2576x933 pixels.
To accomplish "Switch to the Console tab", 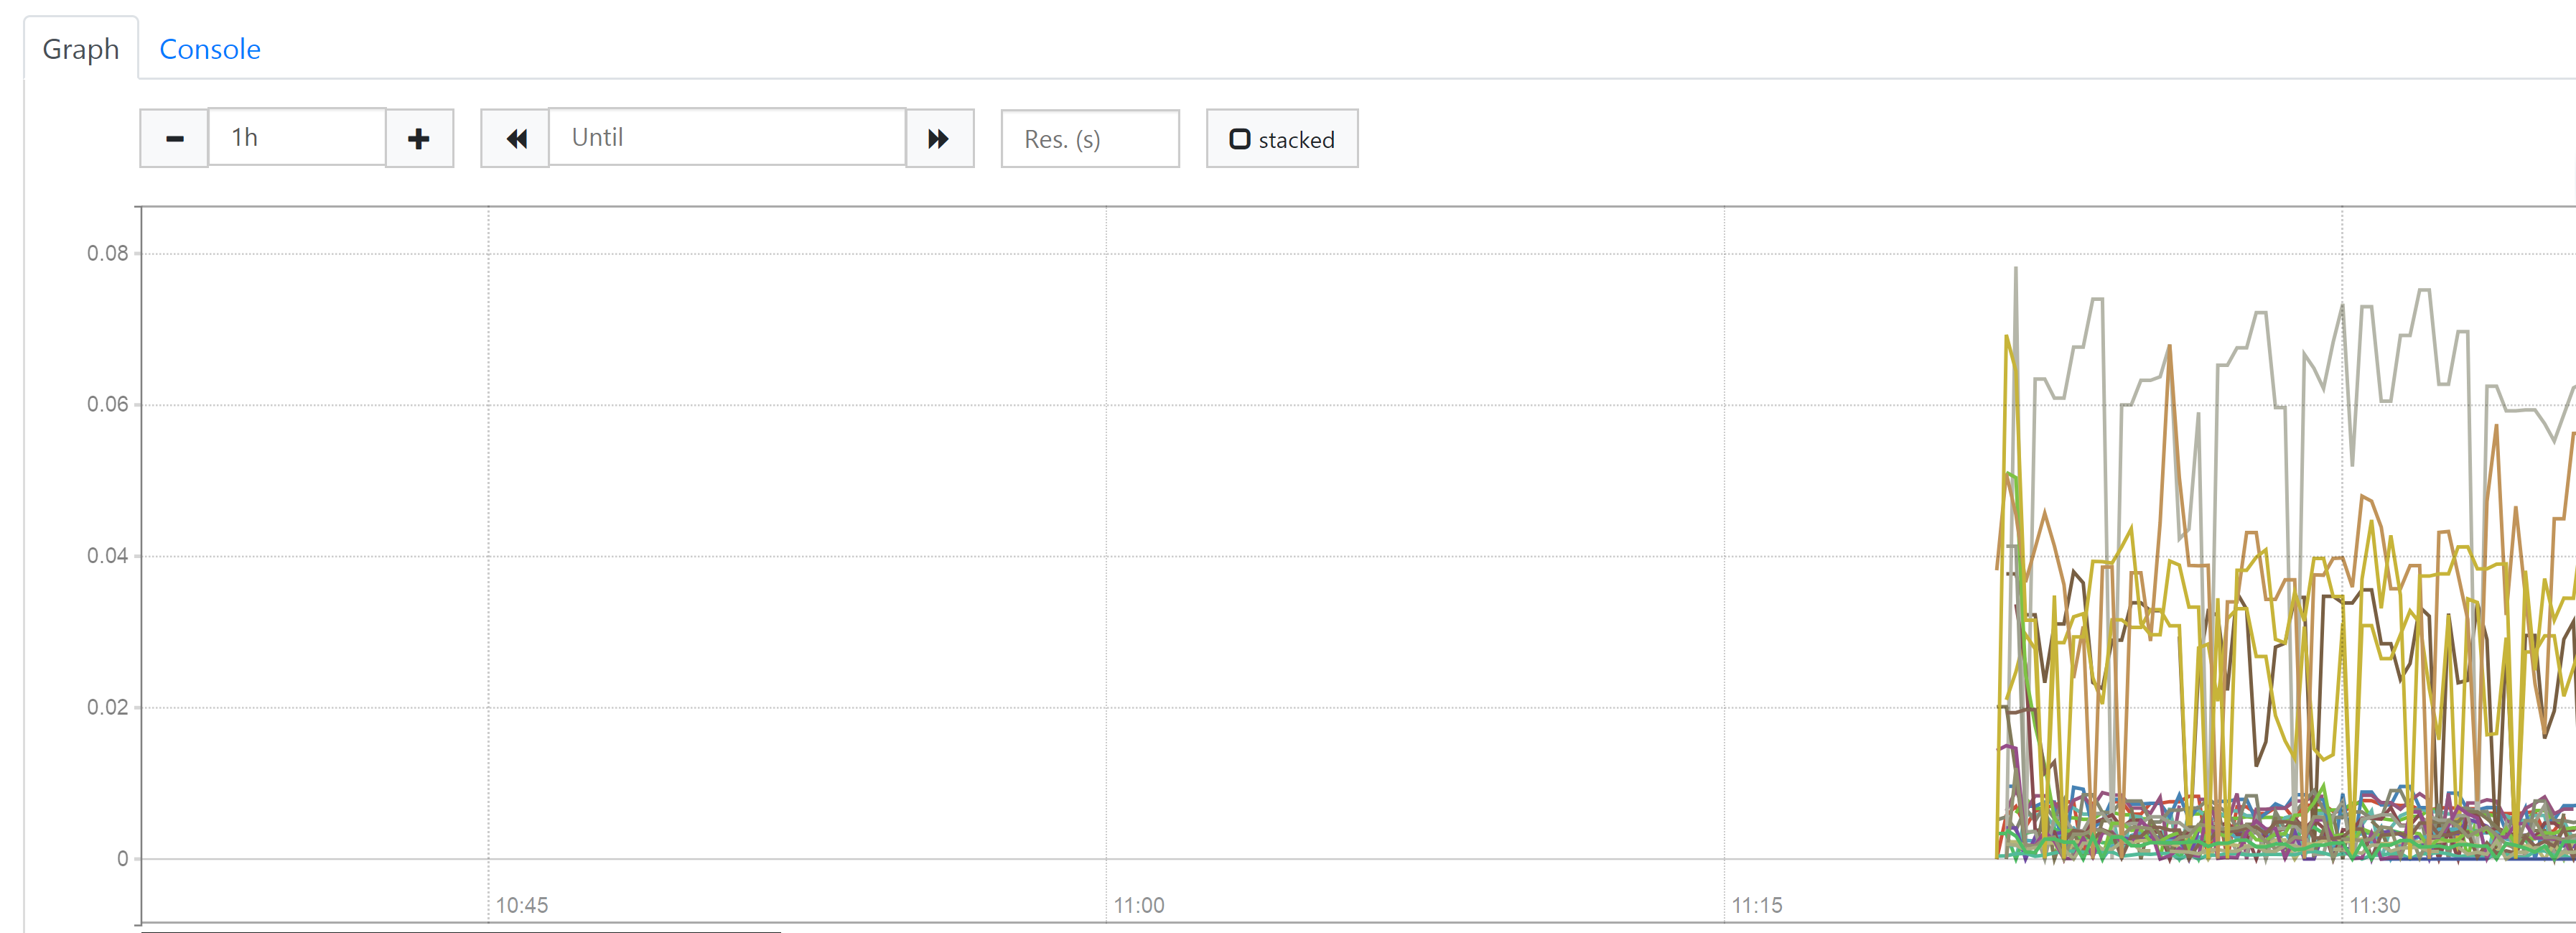I will 210,49.
